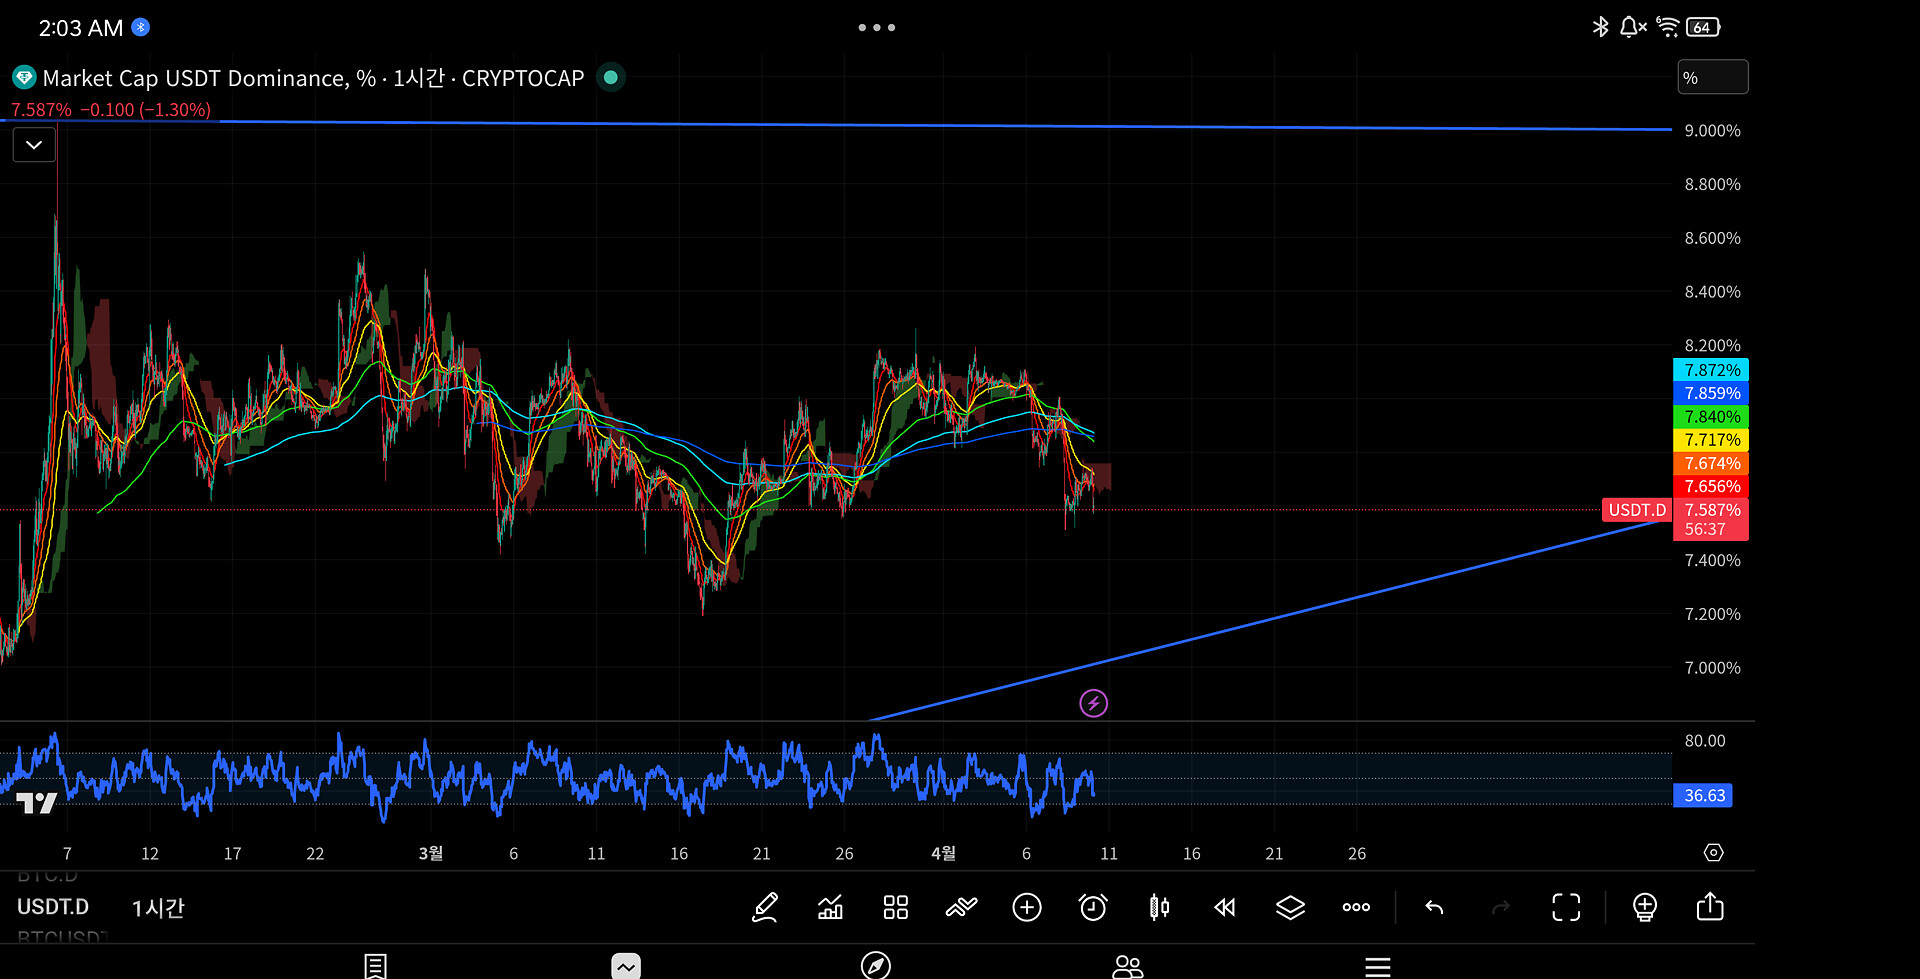Open the community people tab
This screenshot has height=979, width=1920.
[x=1127, y=965]
